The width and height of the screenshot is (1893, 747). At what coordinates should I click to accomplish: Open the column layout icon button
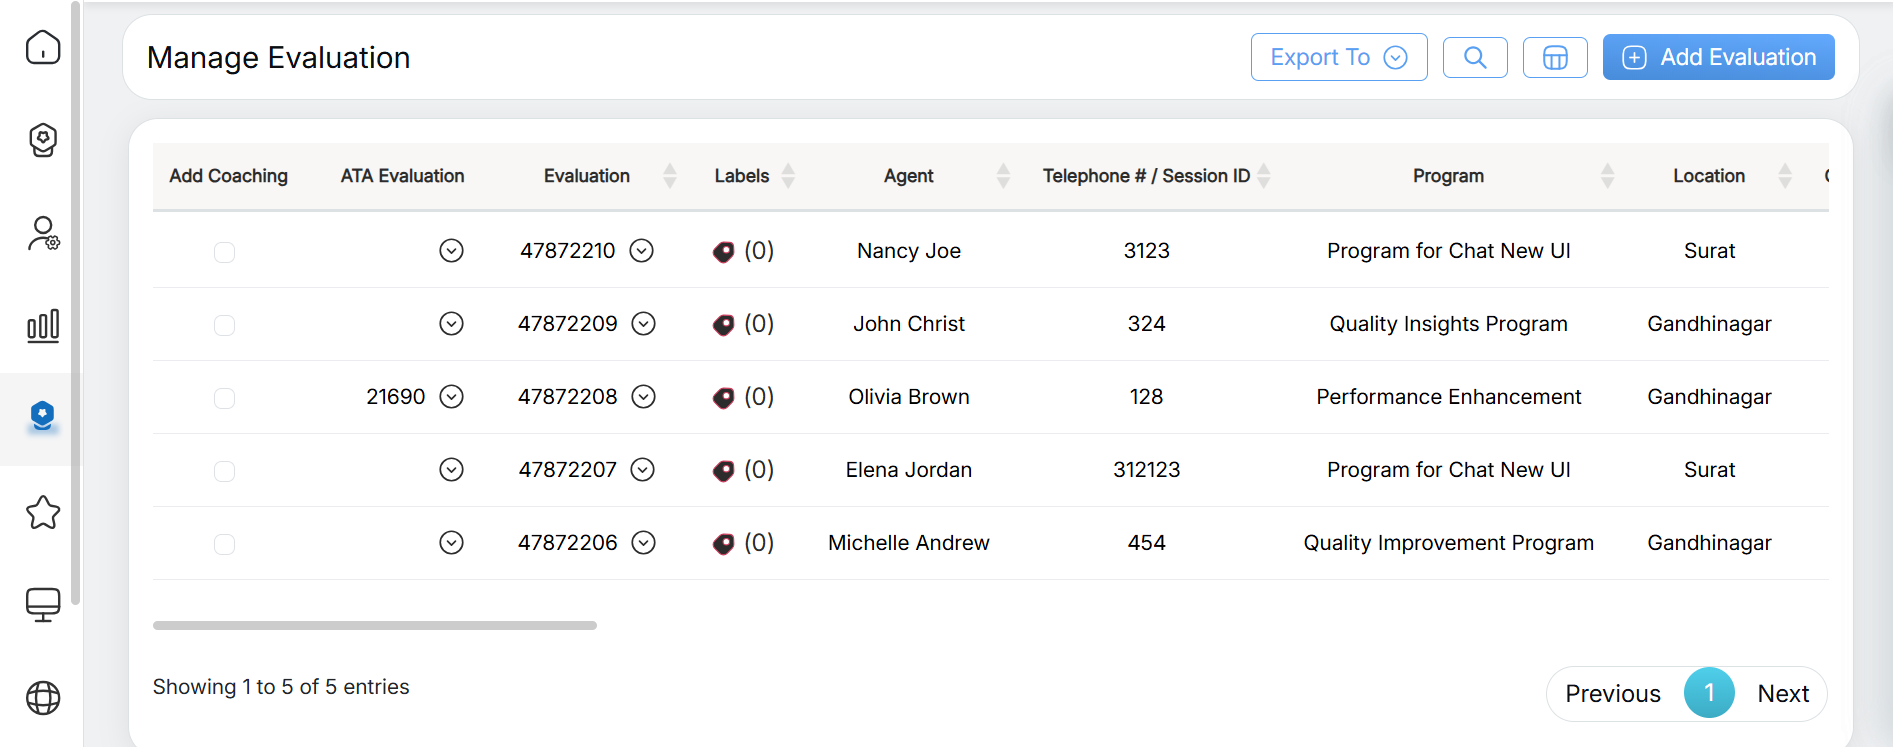1555,58
